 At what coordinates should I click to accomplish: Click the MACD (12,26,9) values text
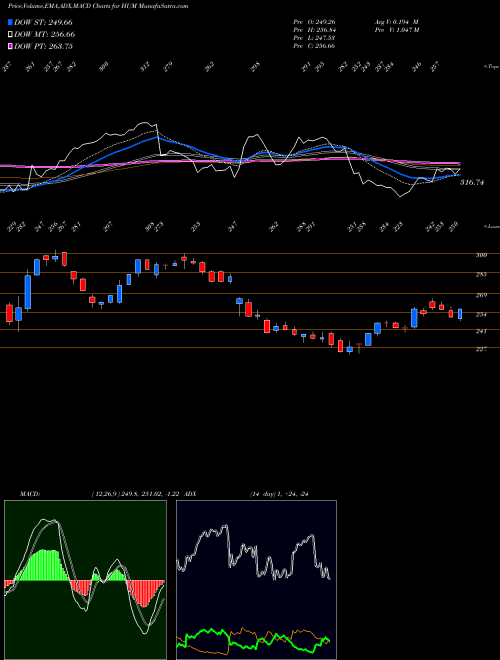point(136,494)
